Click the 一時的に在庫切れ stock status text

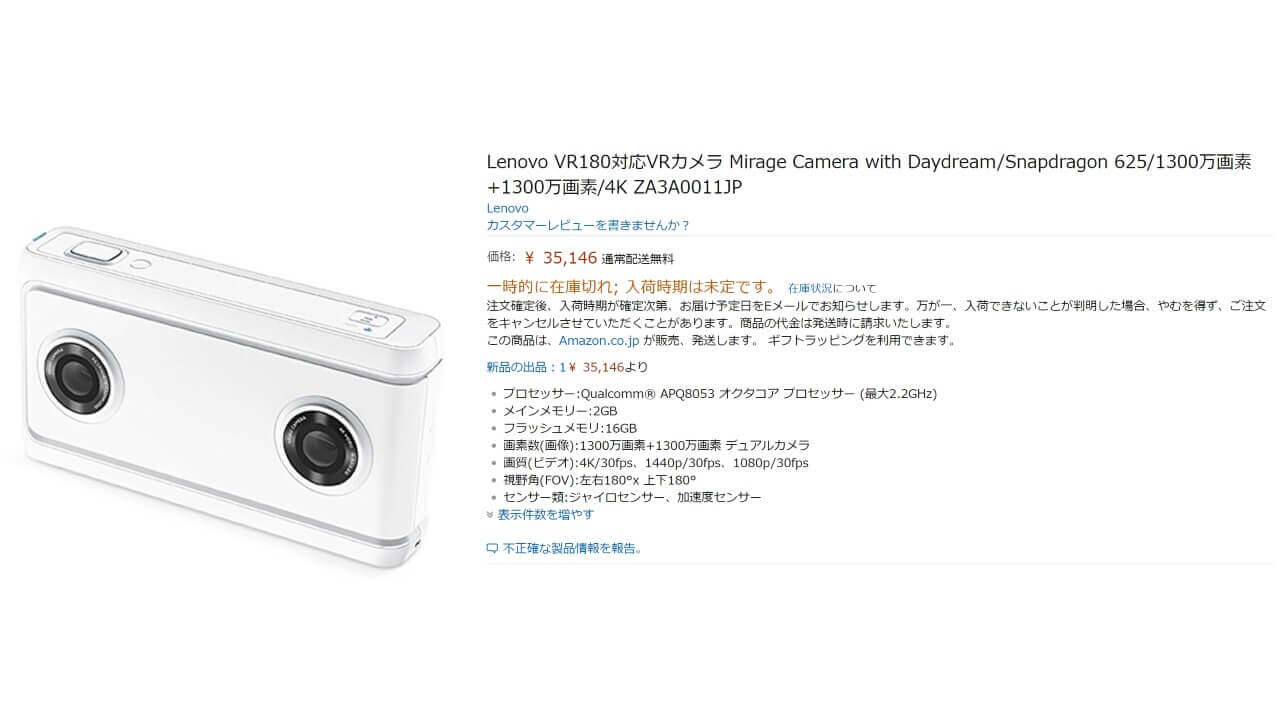coord(631,287)
